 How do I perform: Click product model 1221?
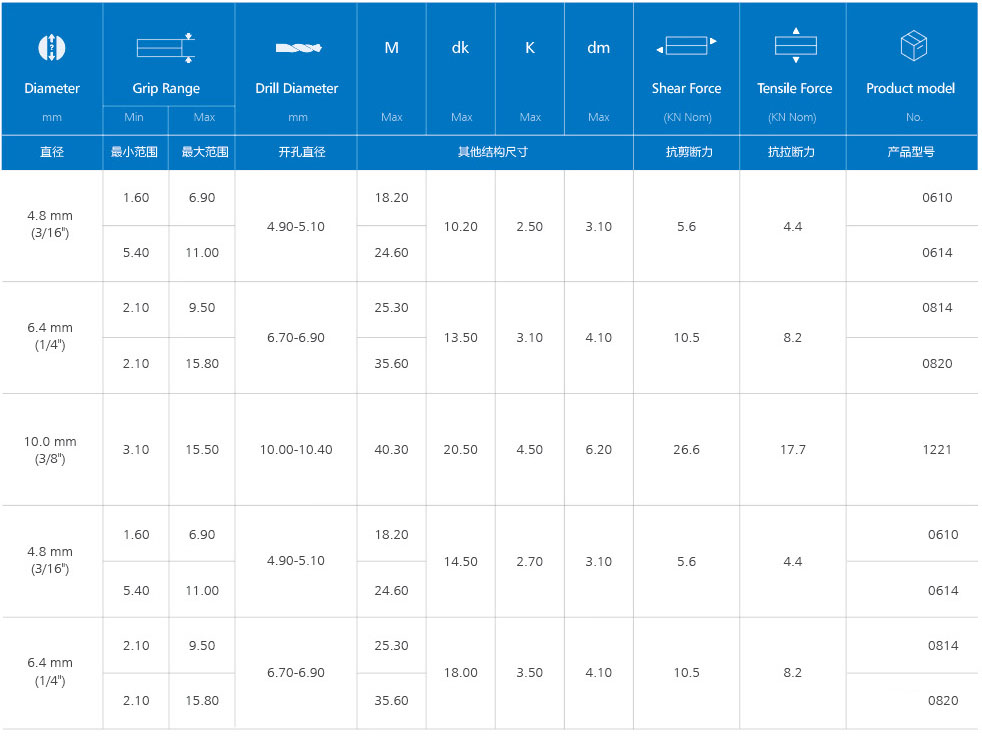pos(937,450)
